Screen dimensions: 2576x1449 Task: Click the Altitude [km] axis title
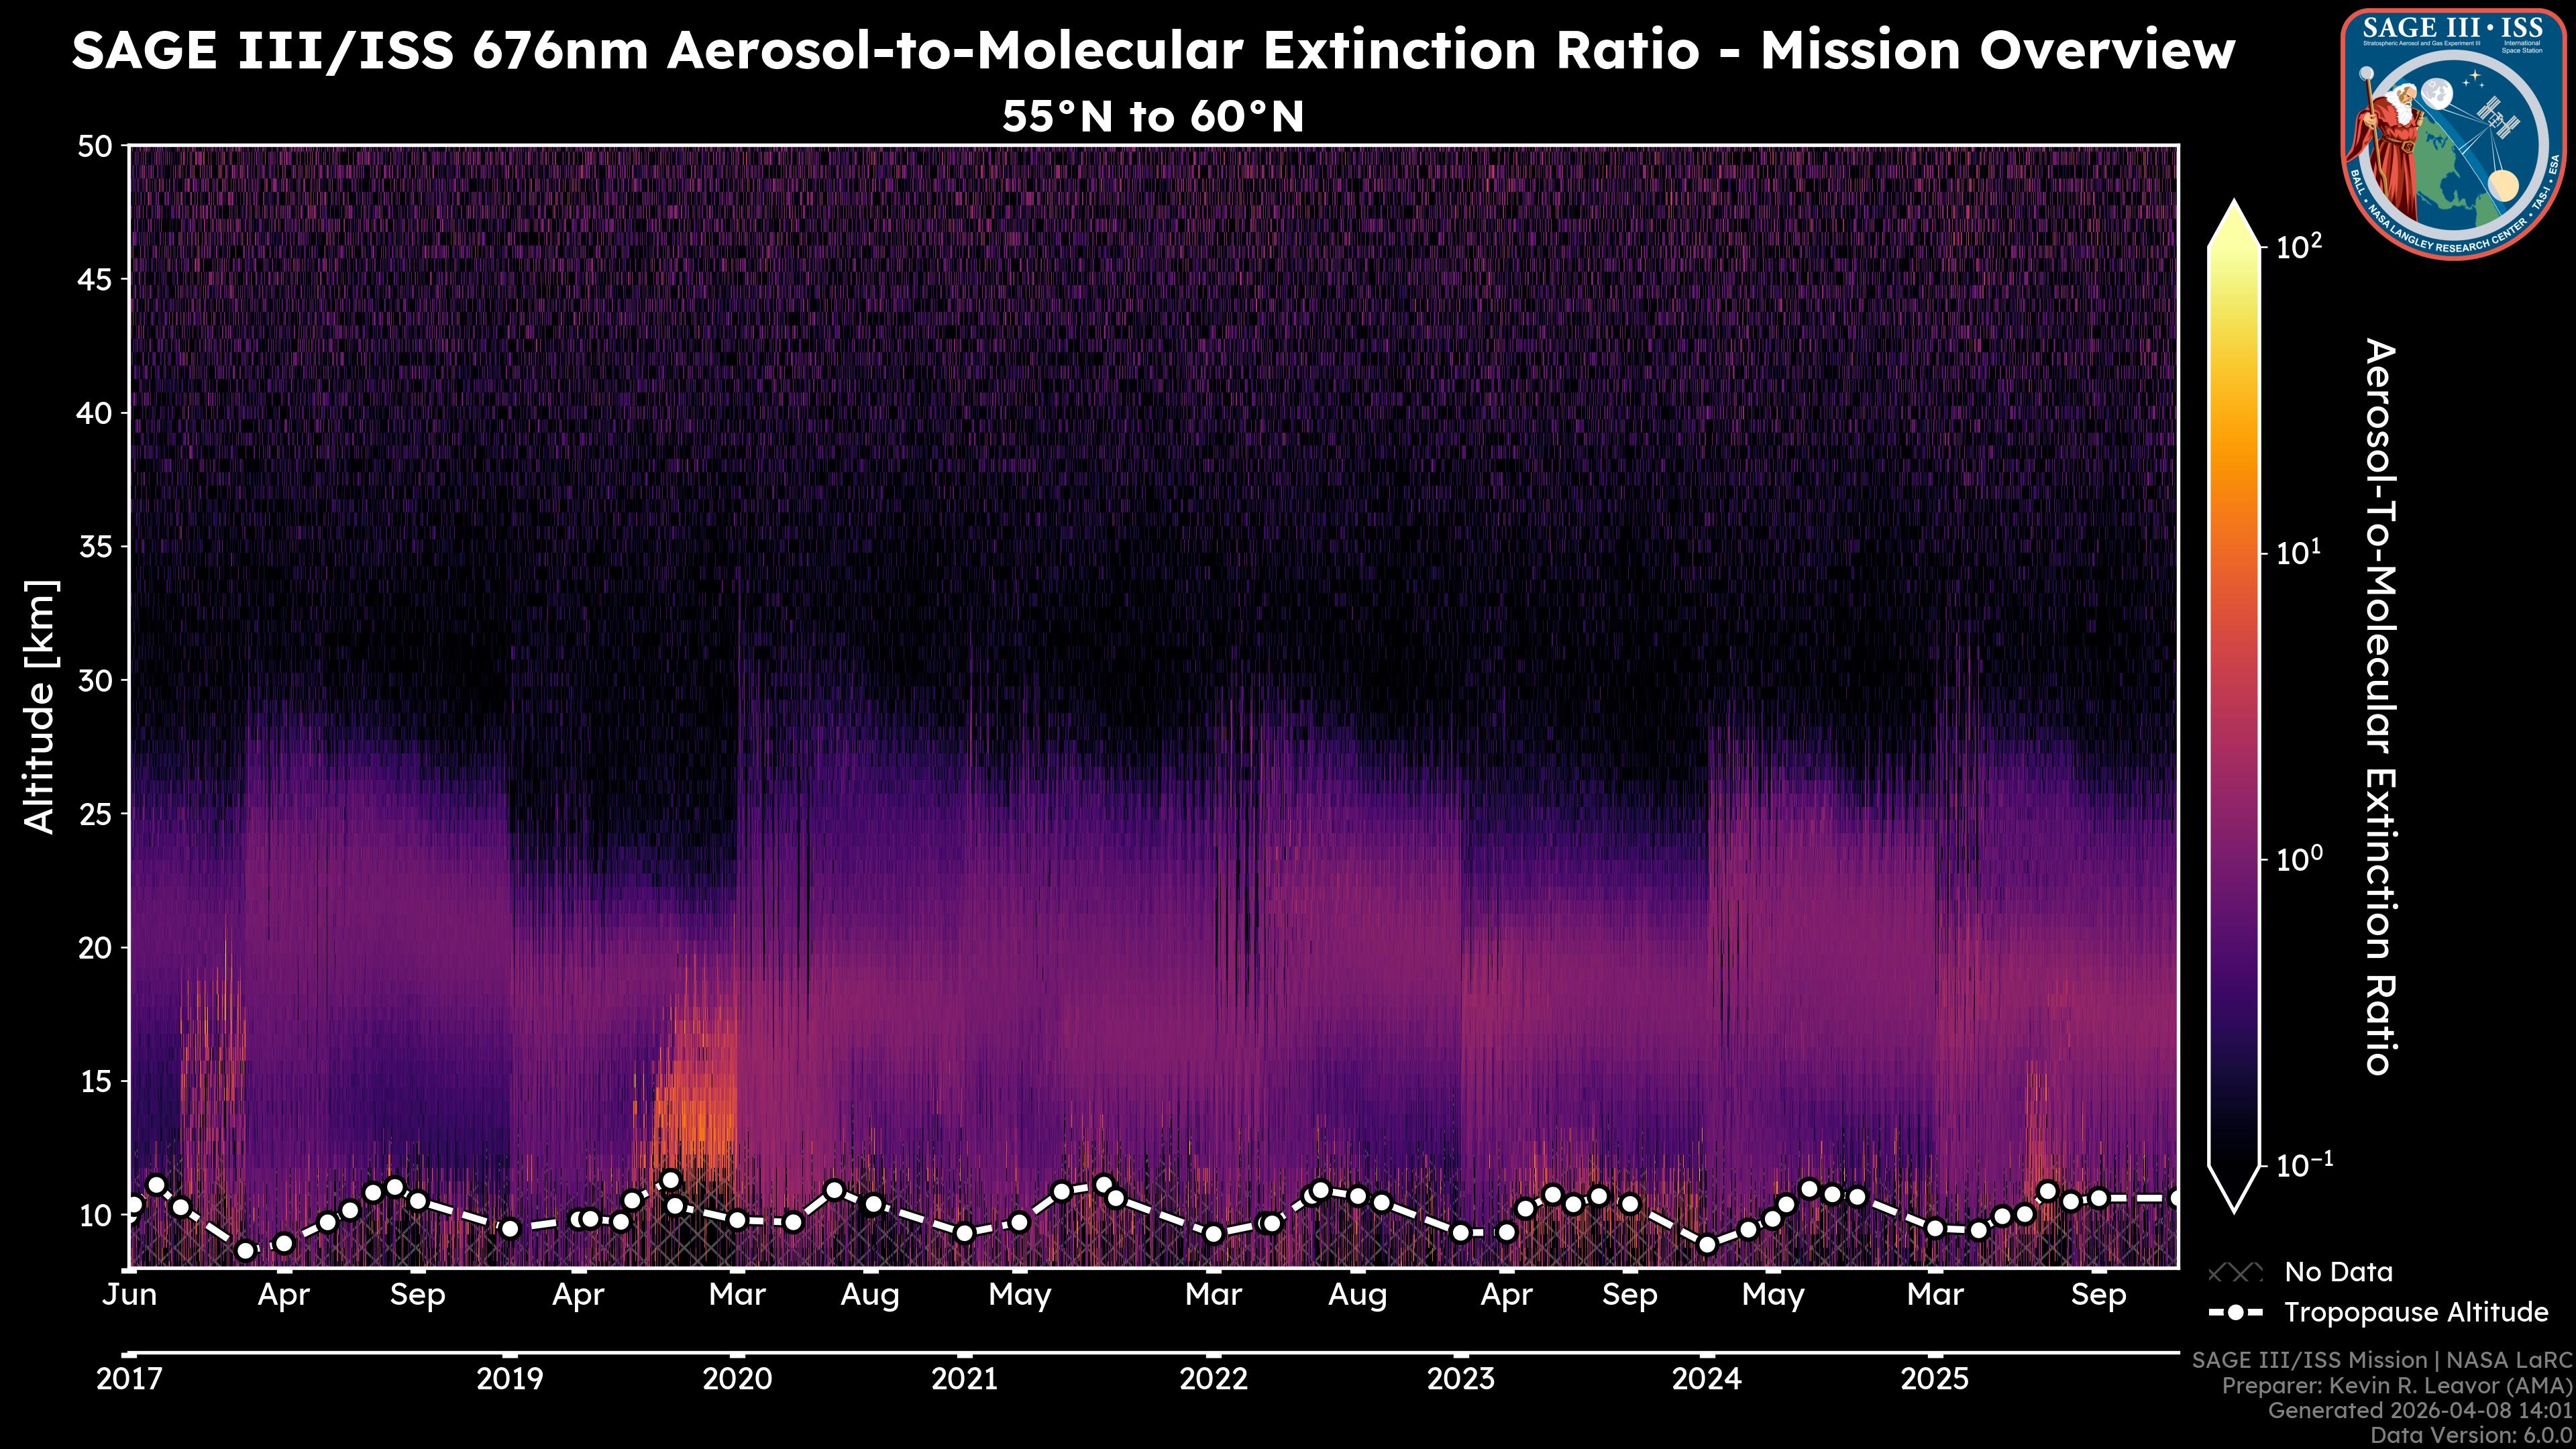40,706
